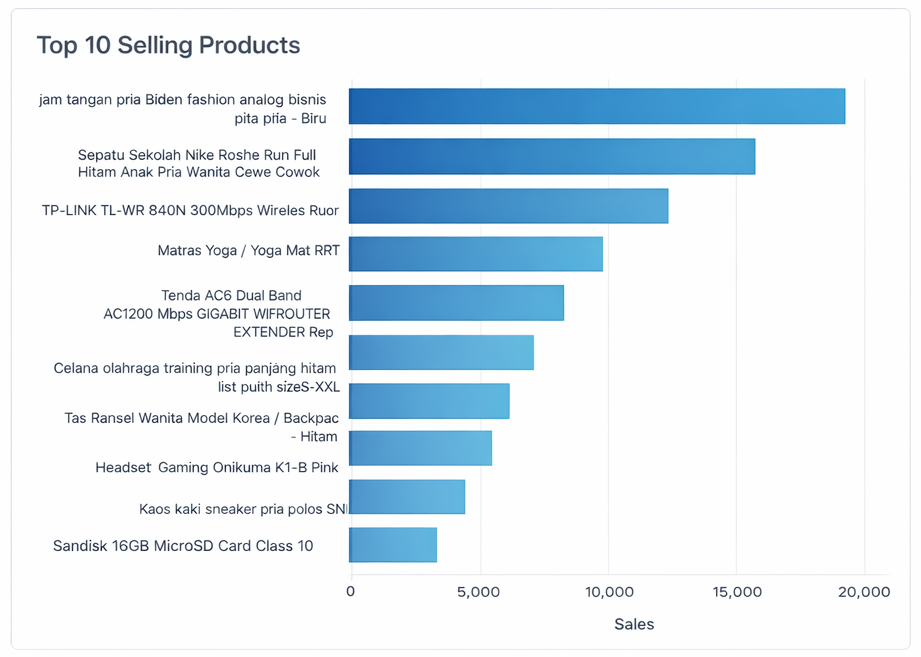Screen dimensions: 921x657
Task: Click the 15,000 axis tick label
Action: click(x=737, y=592)
